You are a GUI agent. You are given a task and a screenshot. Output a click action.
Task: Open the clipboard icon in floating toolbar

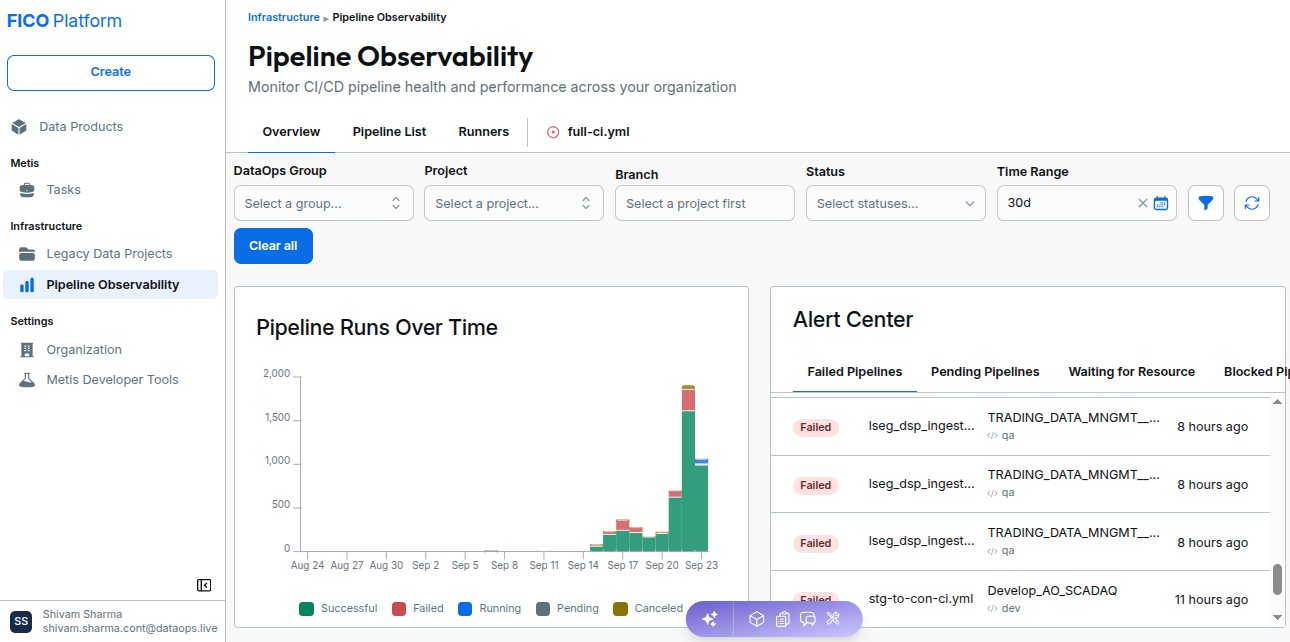pyautogui.click(x=782, y=619)
